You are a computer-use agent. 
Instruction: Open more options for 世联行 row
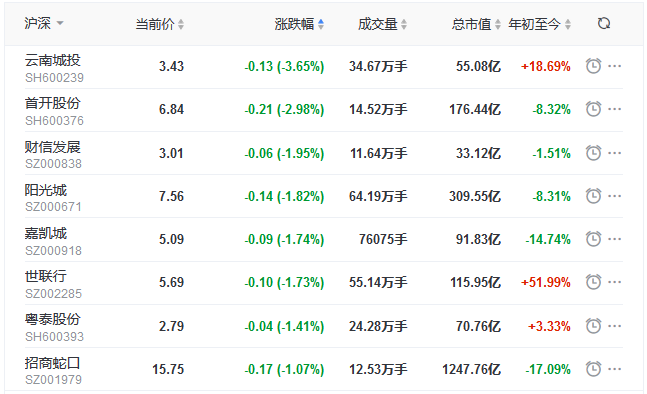tap(614, 282)
